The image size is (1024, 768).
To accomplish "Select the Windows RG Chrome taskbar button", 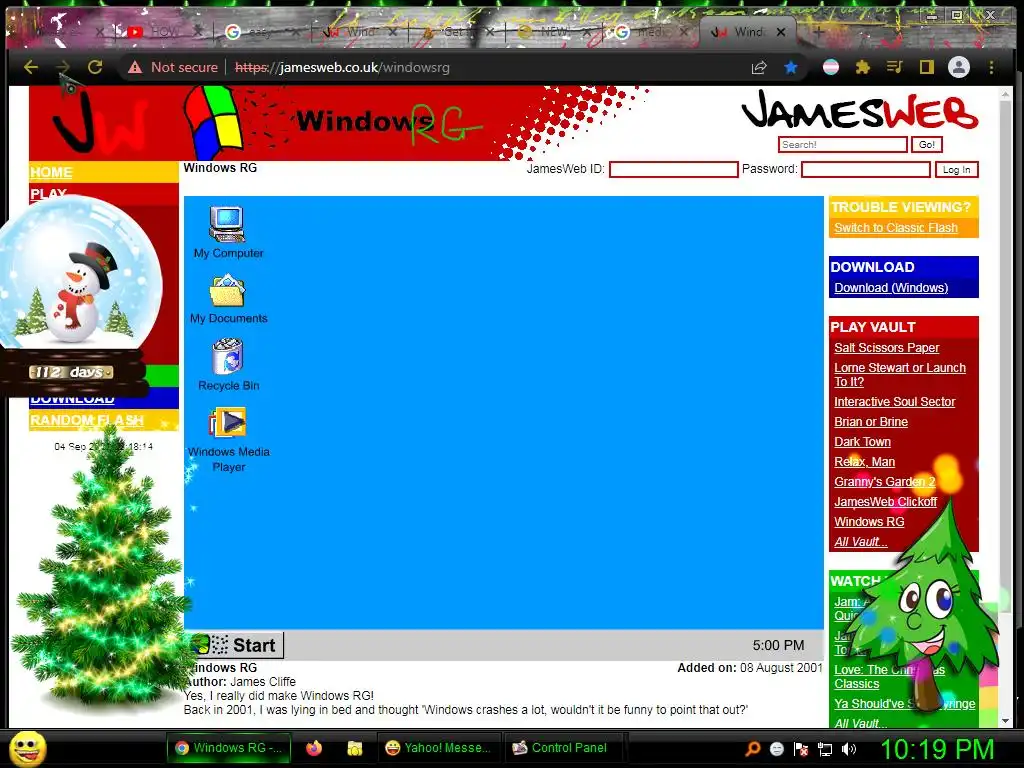I will coord(229,748).
